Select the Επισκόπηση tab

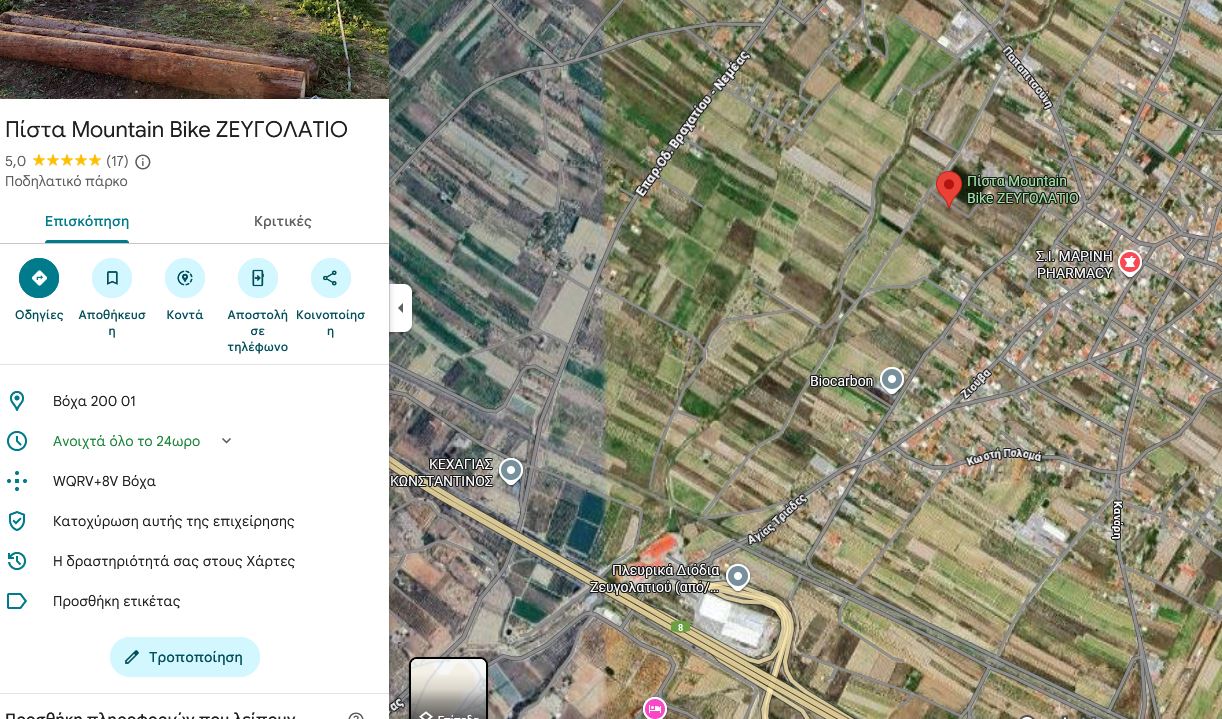[x=87, y=221]
